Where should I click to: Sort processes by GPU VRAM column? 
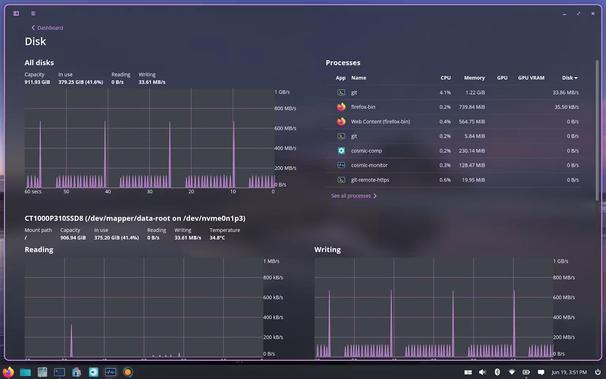(x=531, y=78)
